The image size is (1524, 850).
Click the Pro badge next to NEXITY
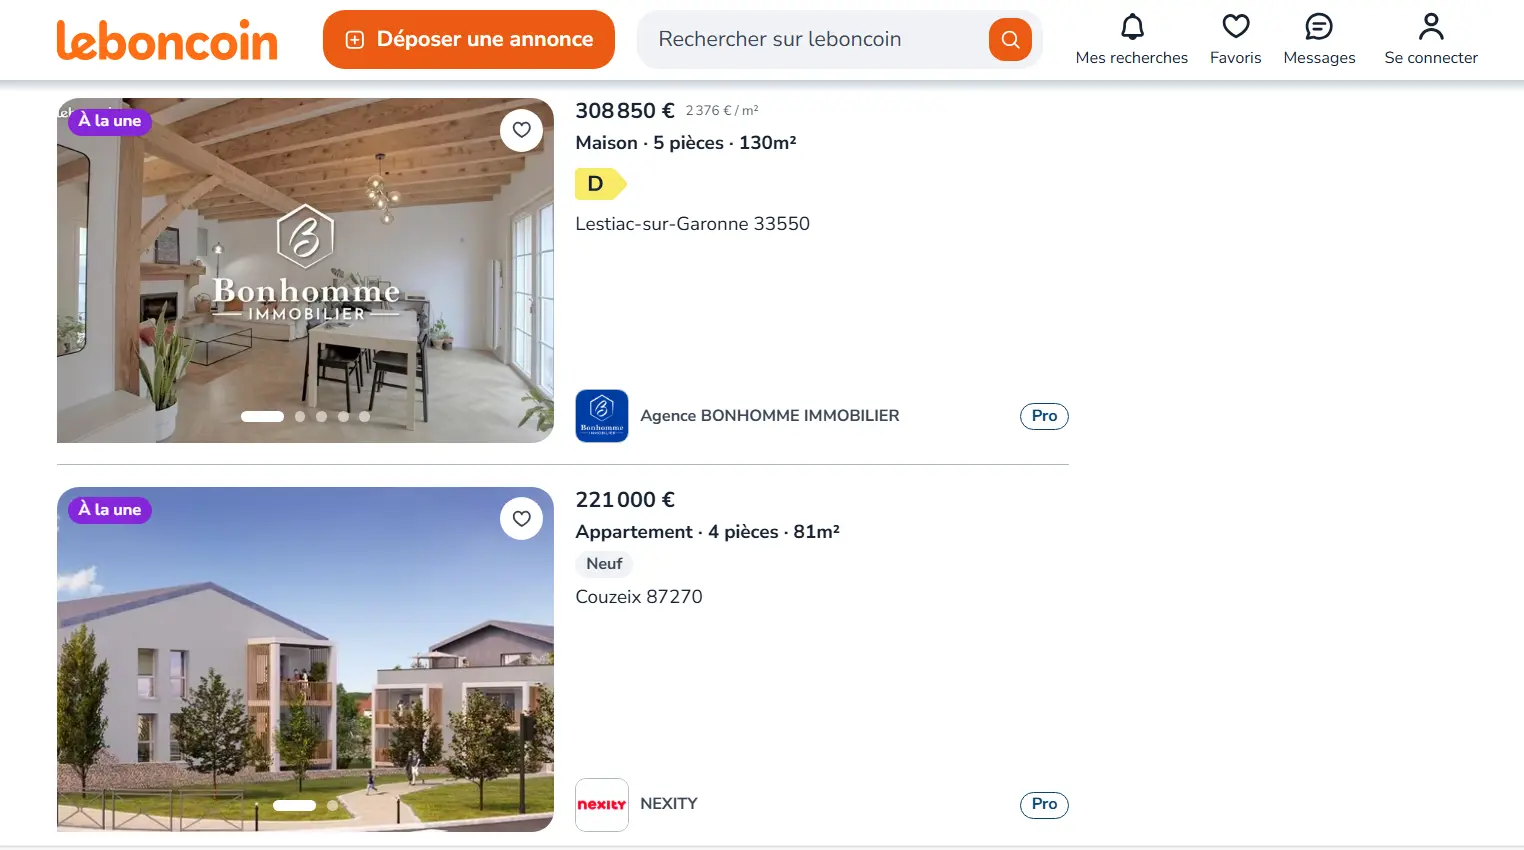point(1044,805)
